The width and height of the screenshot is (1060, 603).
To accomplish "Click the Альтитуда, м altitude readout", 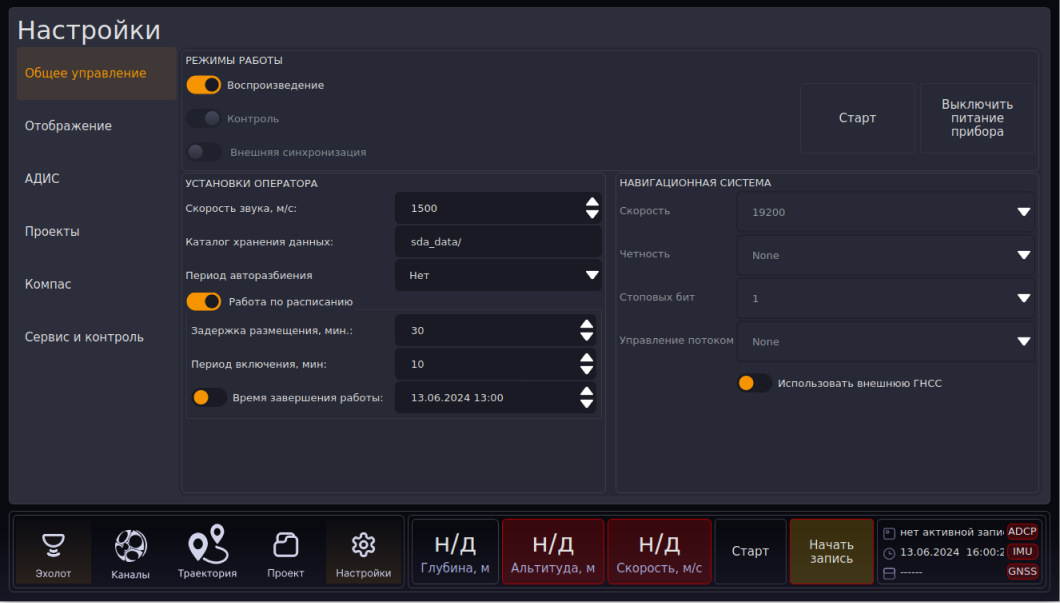I will point(553,552).
